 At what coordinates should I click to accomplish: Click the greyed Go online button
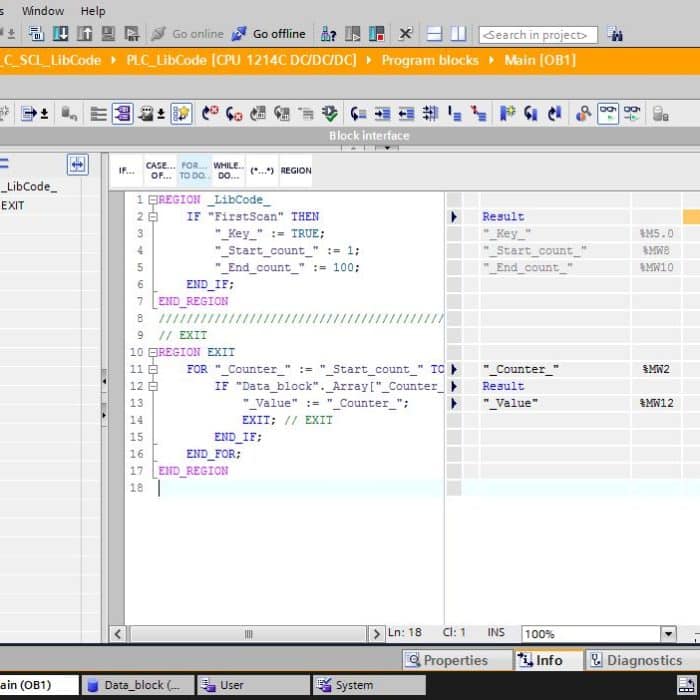click(188, 33)
